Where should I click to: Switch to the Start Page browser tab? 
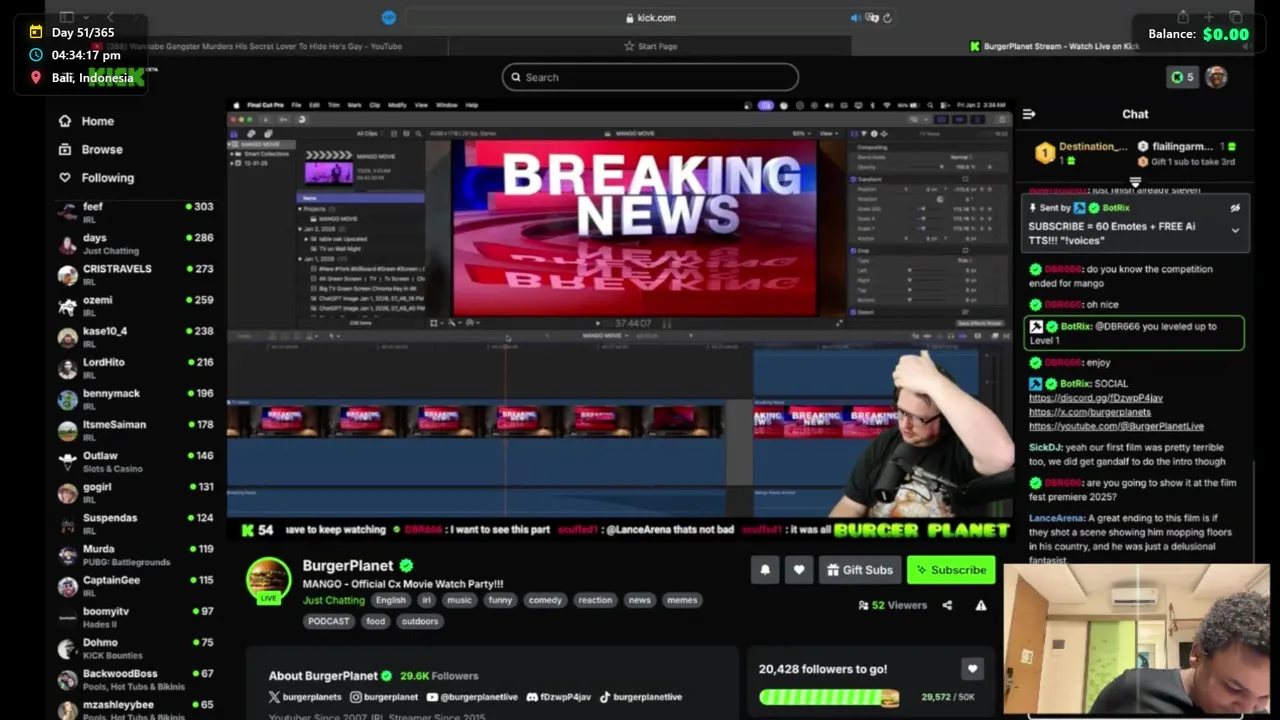pos(650,46)
